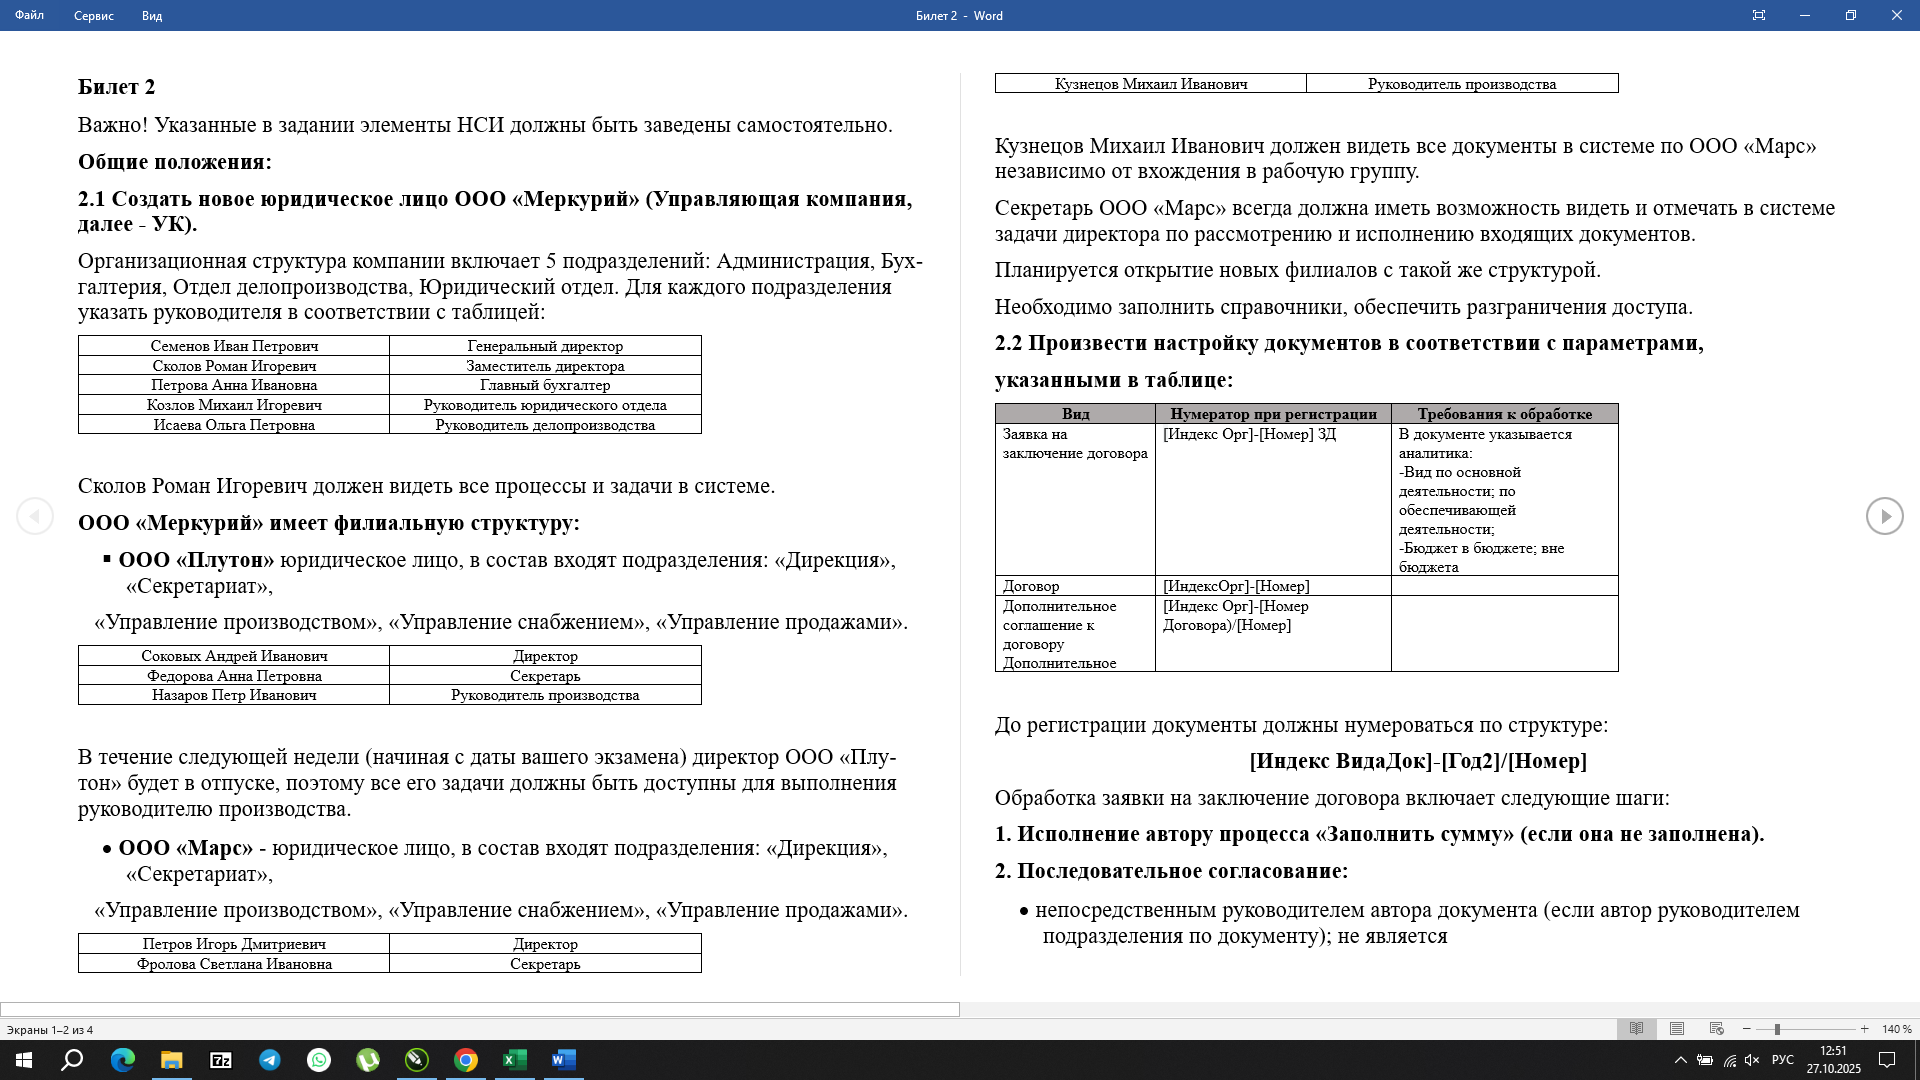Screen dimensions: 1920x1080
Task: Open File Explorer from the taskbar
Action: point(172,1061)
